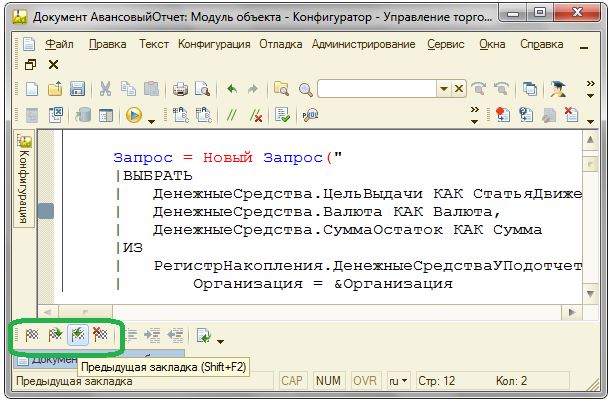Open the 'ru' language dropdown in status bar
This screenshot has height=403, width=612.
pos(398,381)
